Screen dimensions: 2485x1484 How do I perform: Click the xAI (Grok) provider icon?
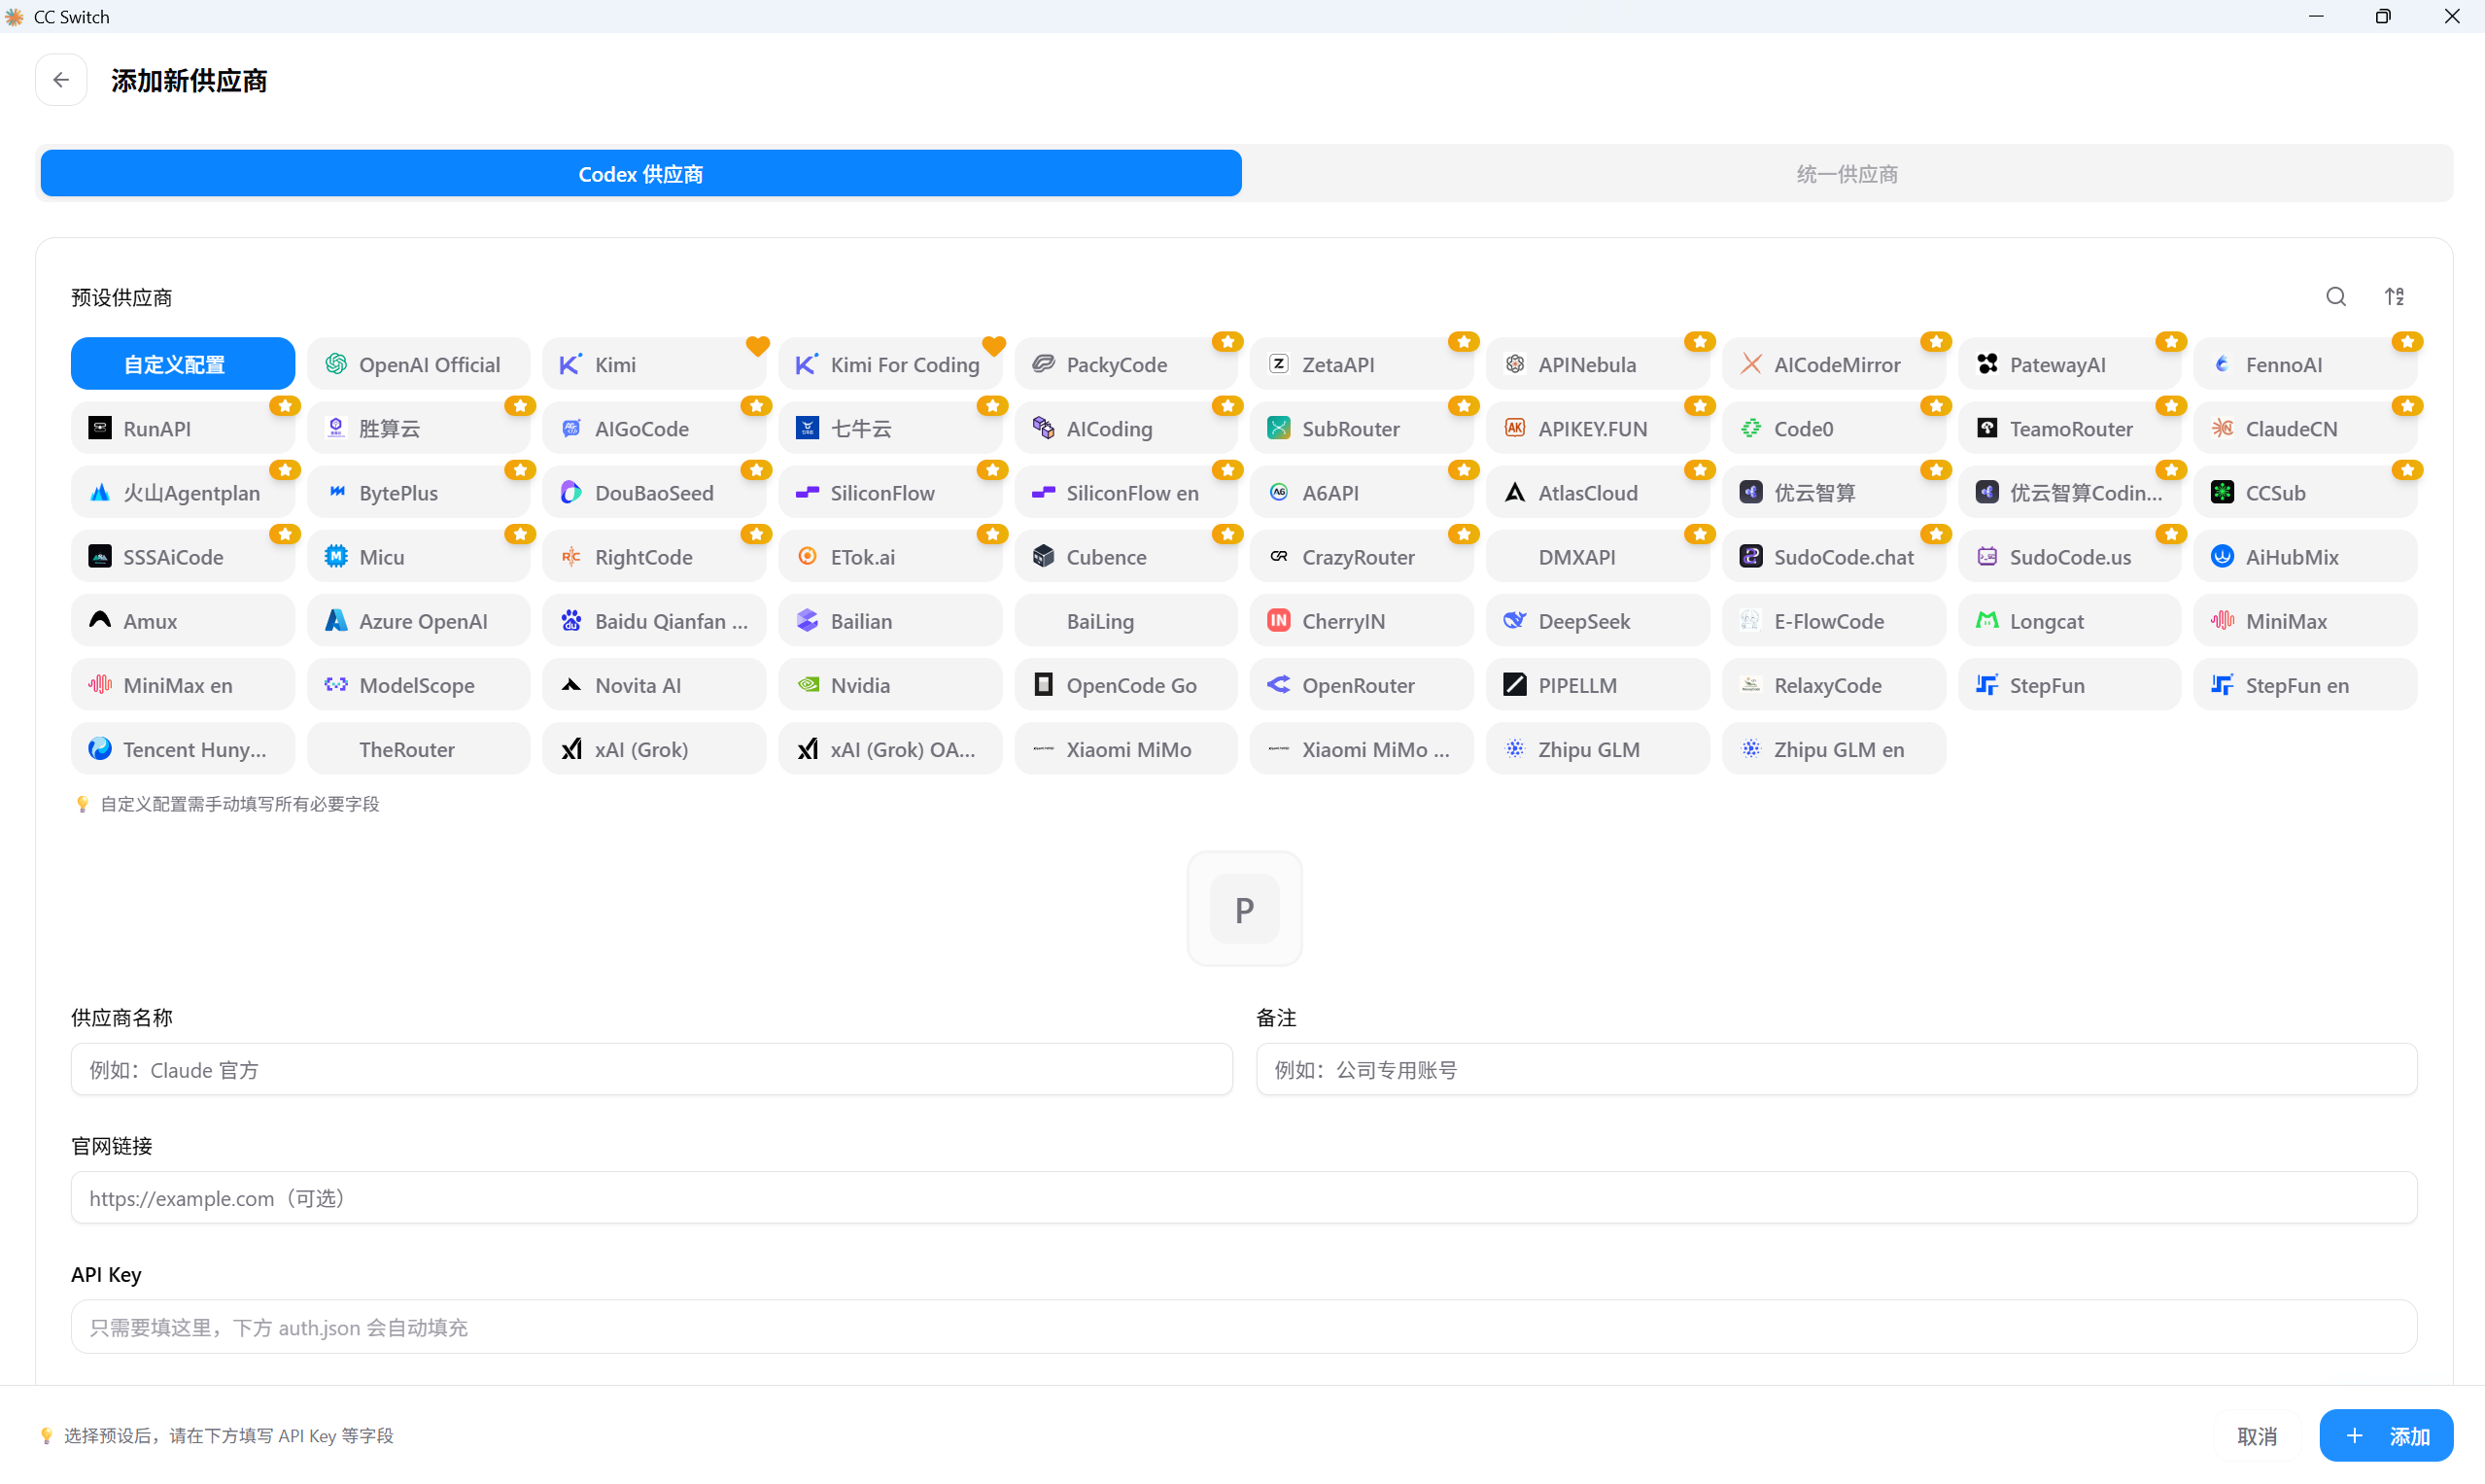[571, 749]
